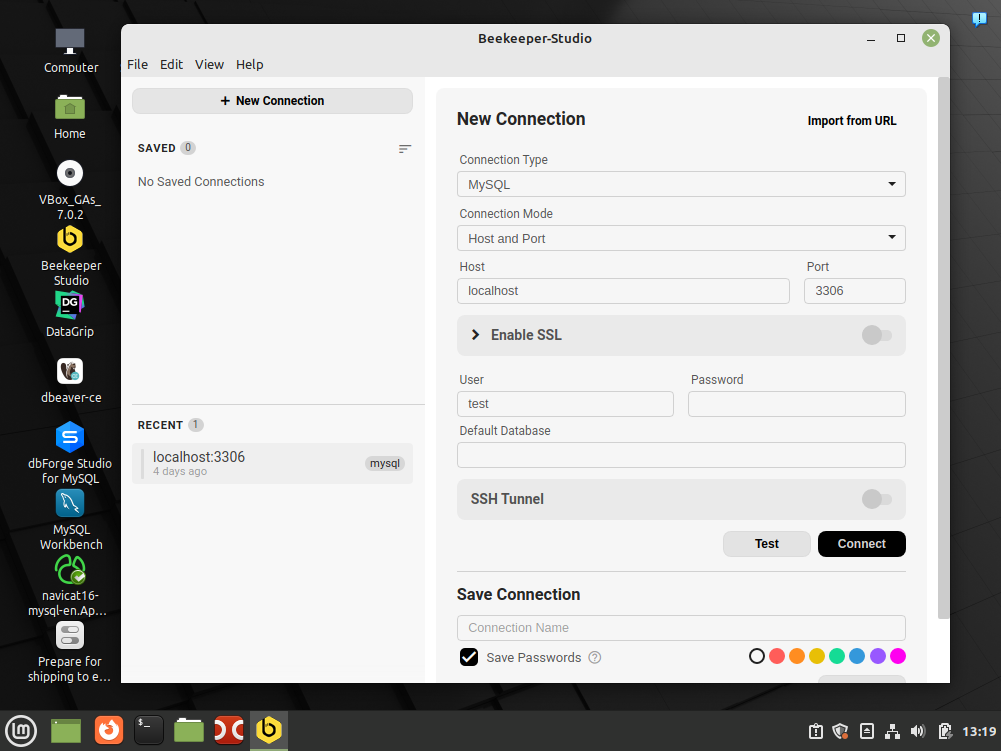Open the VBox_GAs_7.0.2 disc icon
The image size is (1001, 751).
tap(70, 190)
